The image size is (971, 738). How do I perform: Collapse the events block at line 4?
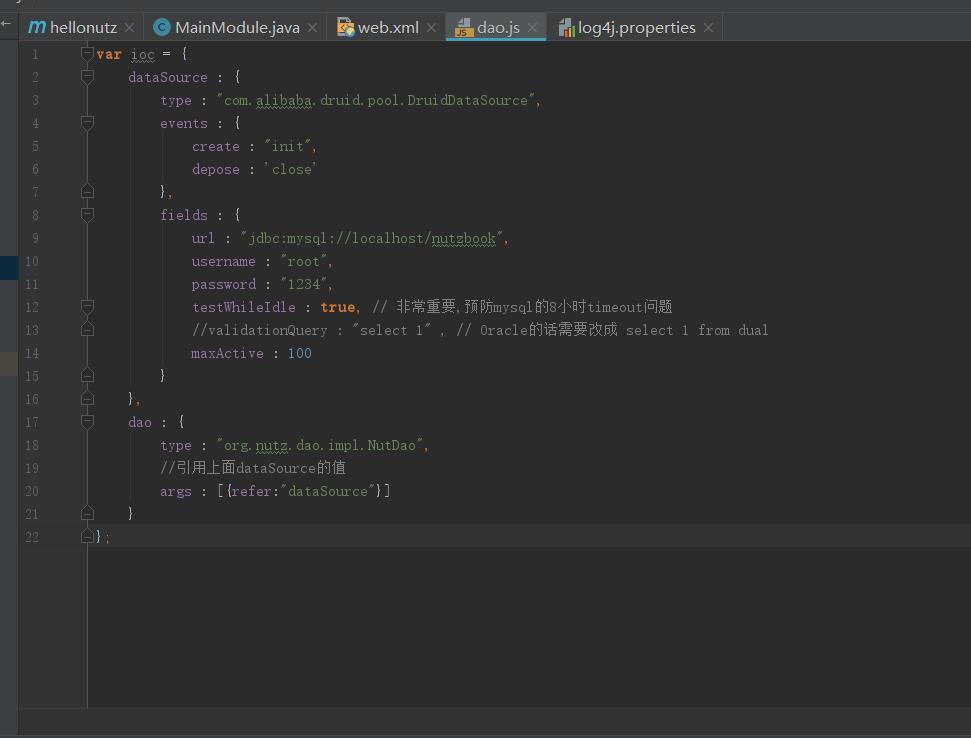pos(87,123)
